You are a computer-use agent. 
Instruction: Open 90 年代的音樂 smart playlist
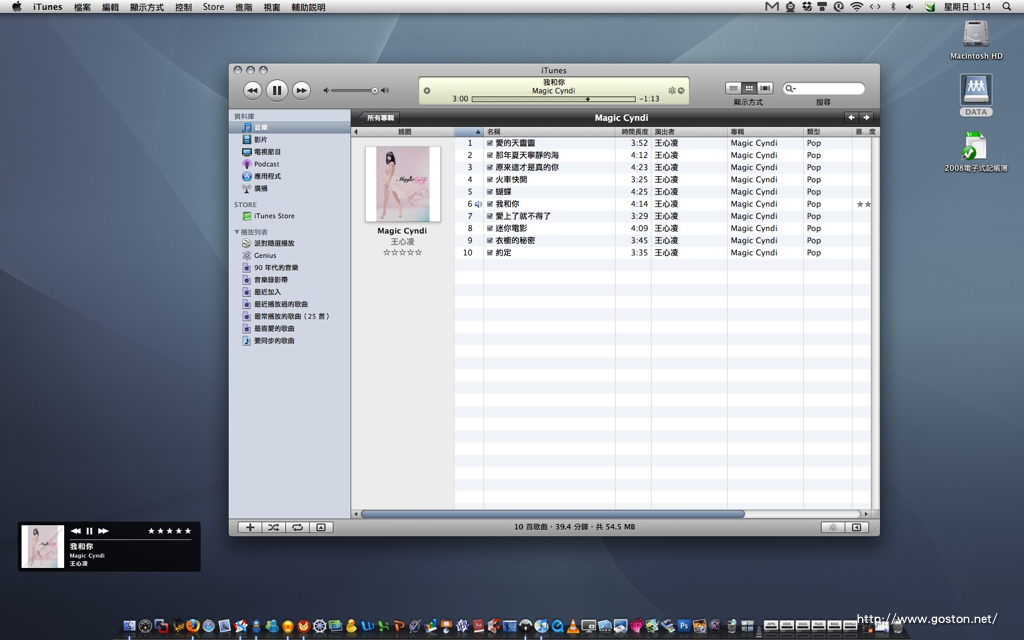289,268
